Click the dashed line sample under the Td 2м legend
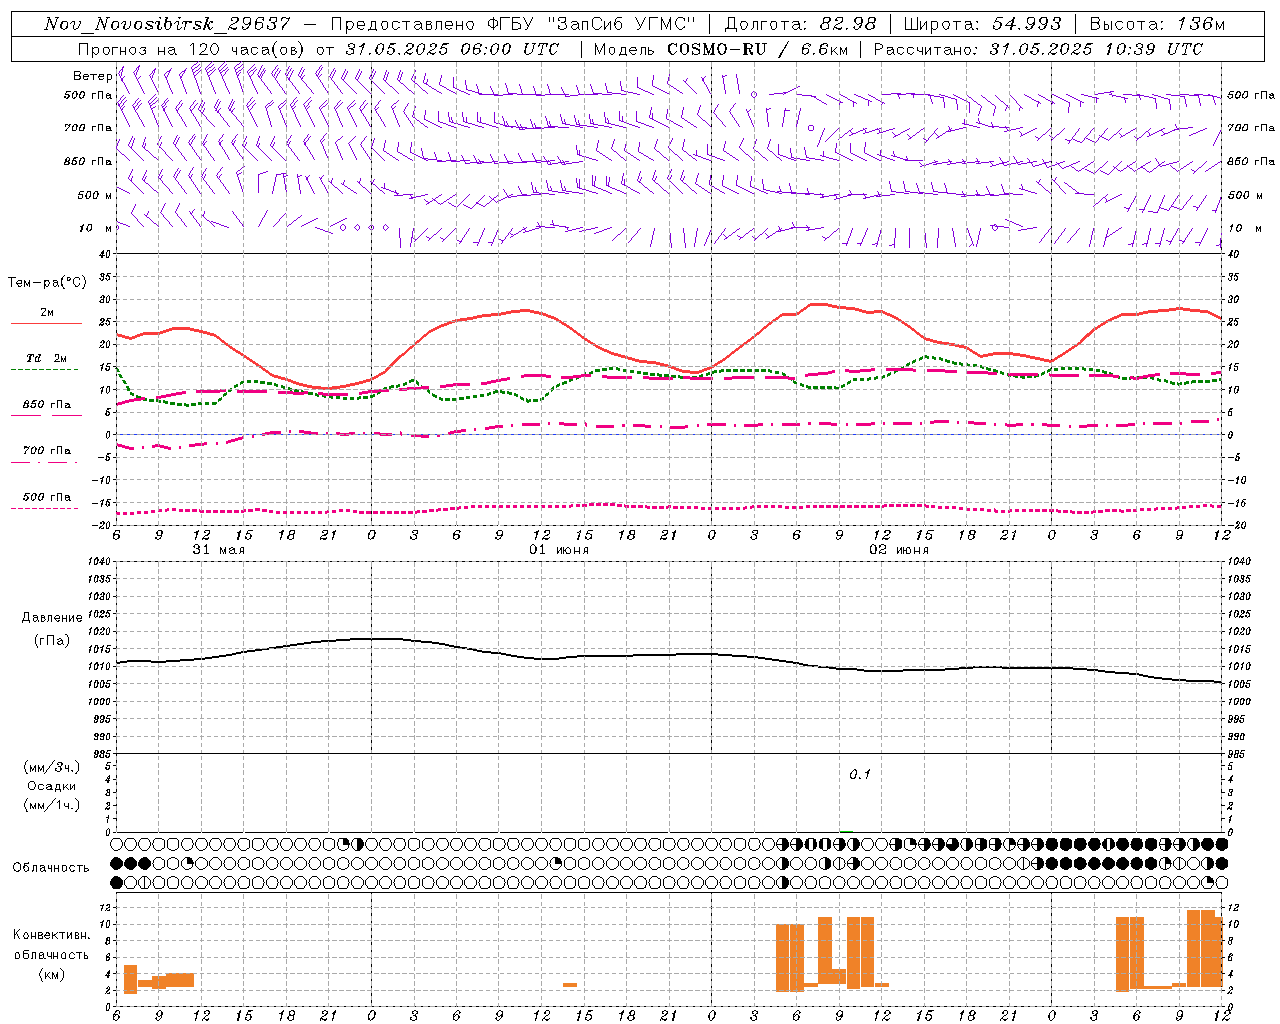 [x=45, y=370]
